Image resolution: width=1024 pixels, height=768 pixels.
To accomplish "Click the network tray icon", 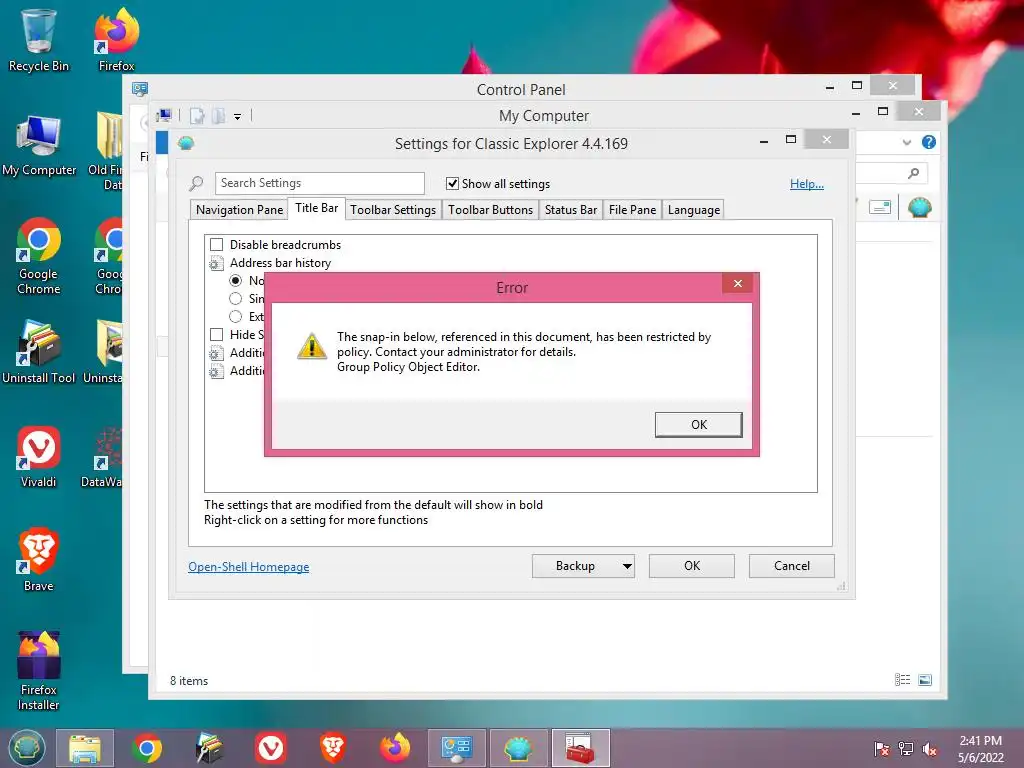I will click(x=906, y=749).
